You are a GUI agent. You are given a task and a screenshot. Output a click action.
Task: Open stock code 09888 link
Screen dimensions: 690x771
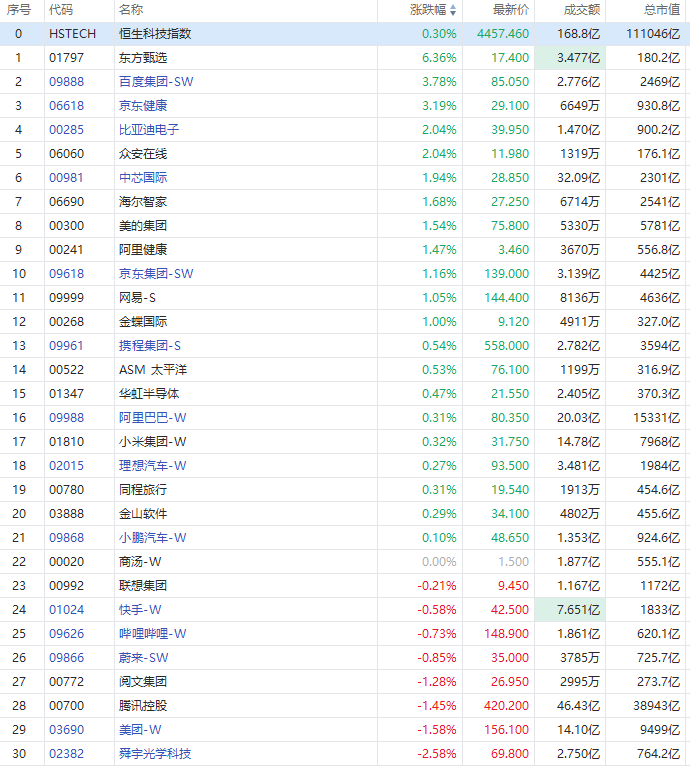(x=67, y=82)
